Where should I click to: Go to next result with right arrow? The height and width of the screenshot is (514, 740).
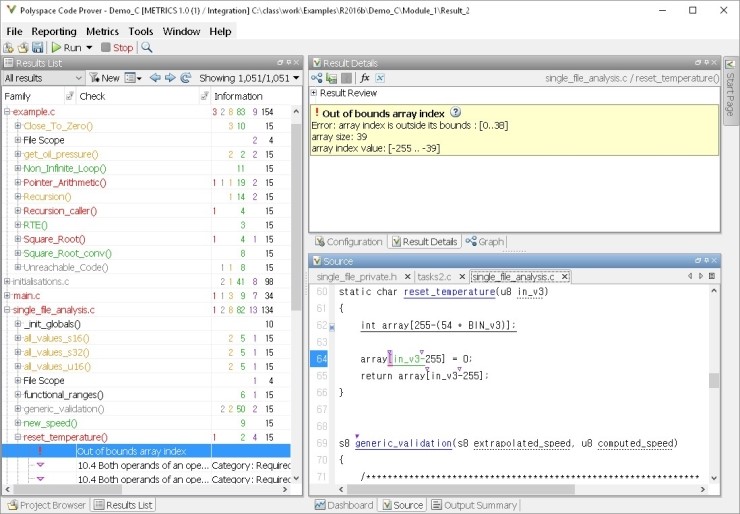click(x=170, y=78)
